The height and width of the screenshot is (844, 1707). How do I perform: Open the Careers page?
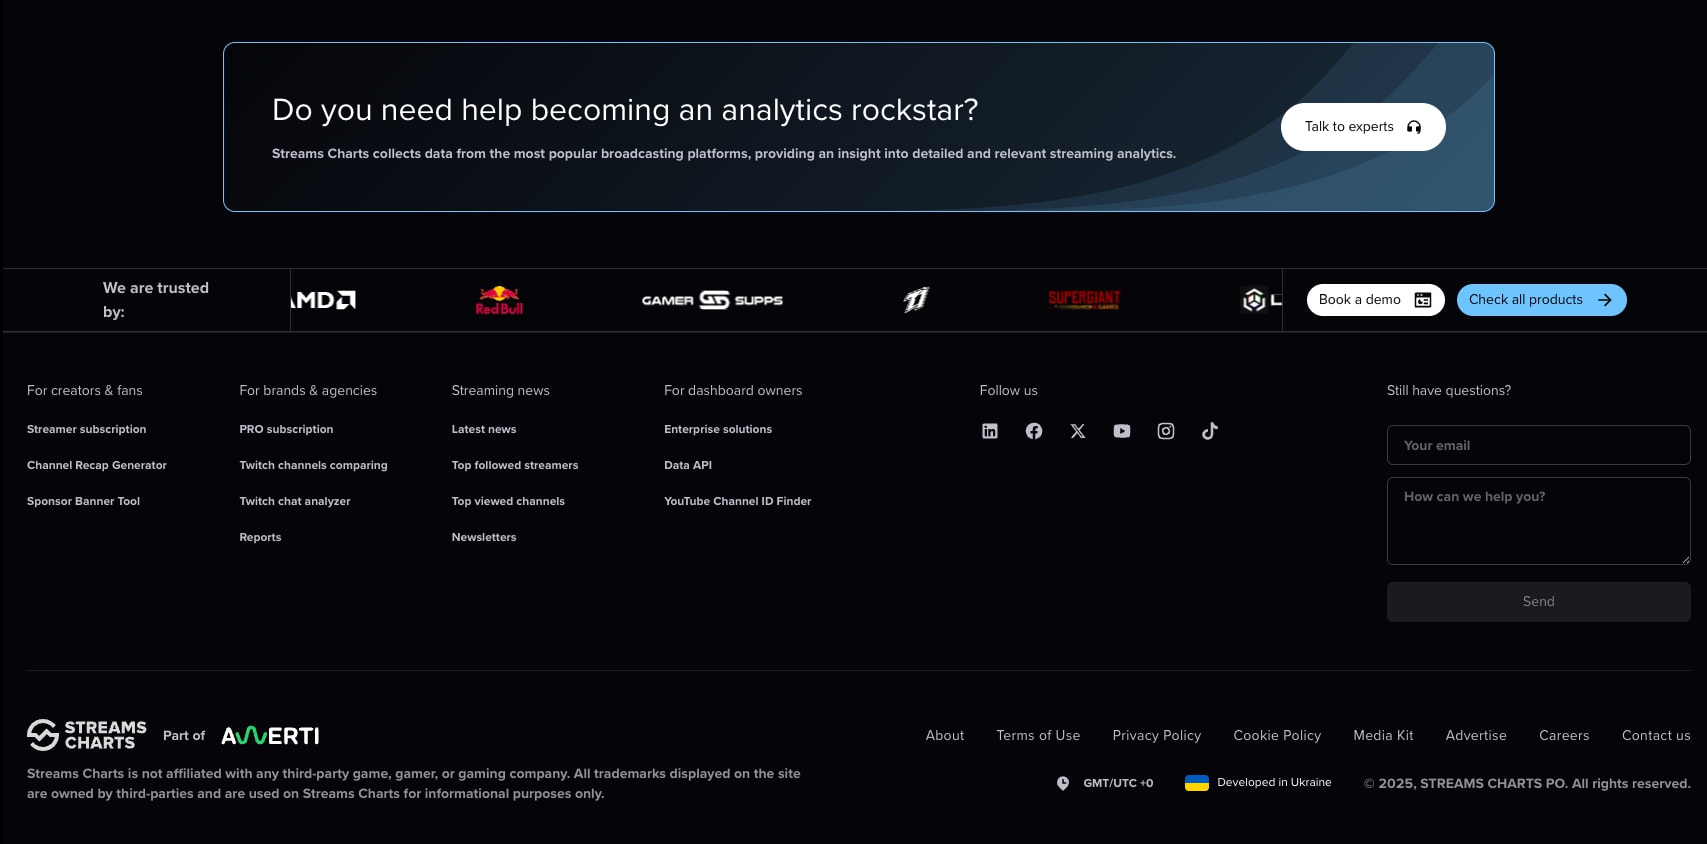pyautogui.click(x=1564, y=735)
